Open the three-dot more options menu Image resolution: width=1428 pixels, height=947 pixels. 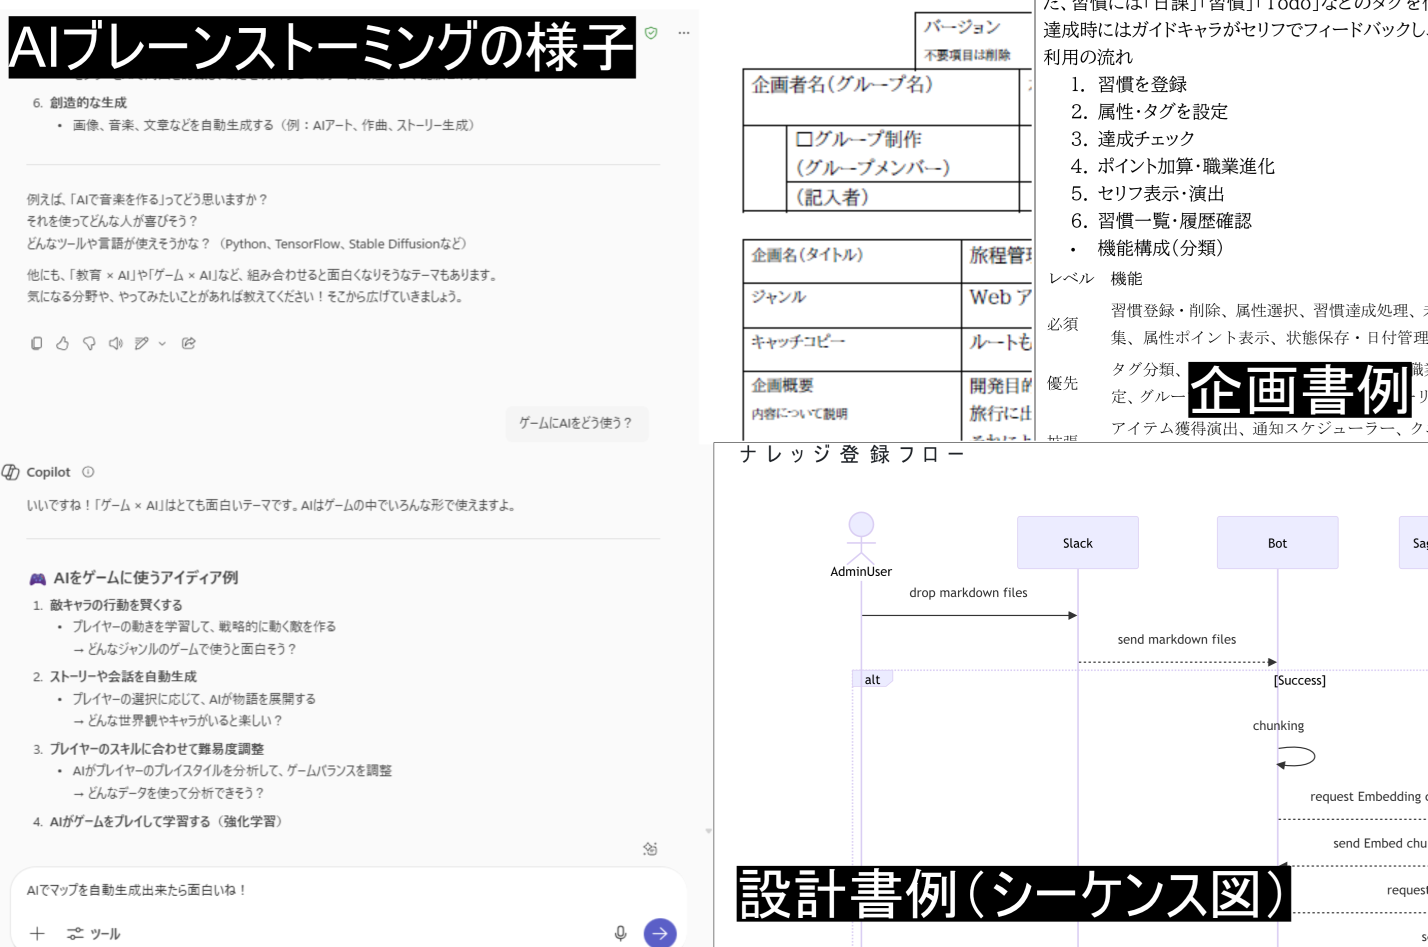[684, 33]
